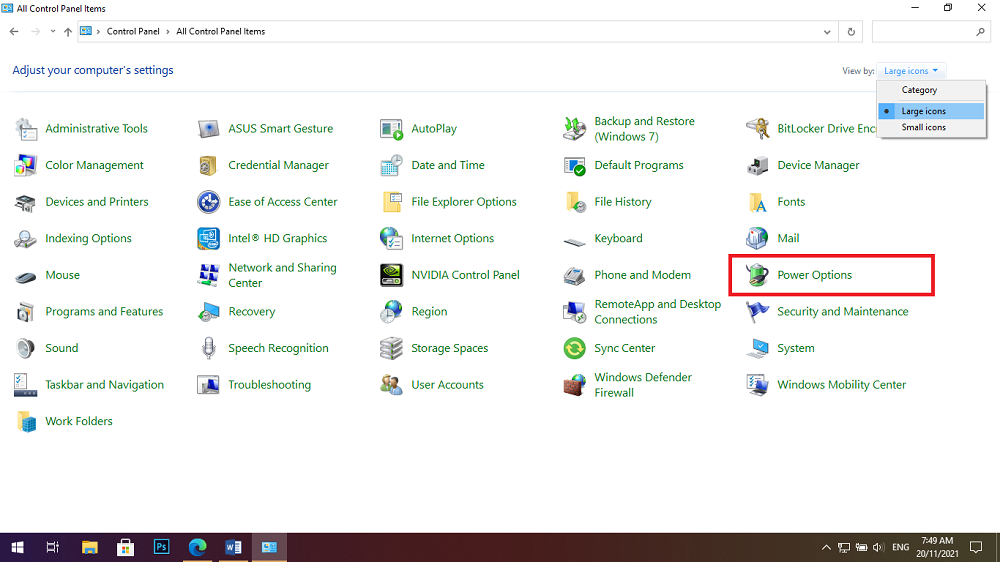
Task: Go back using the Back arrow
Action: tap(14, 31)
